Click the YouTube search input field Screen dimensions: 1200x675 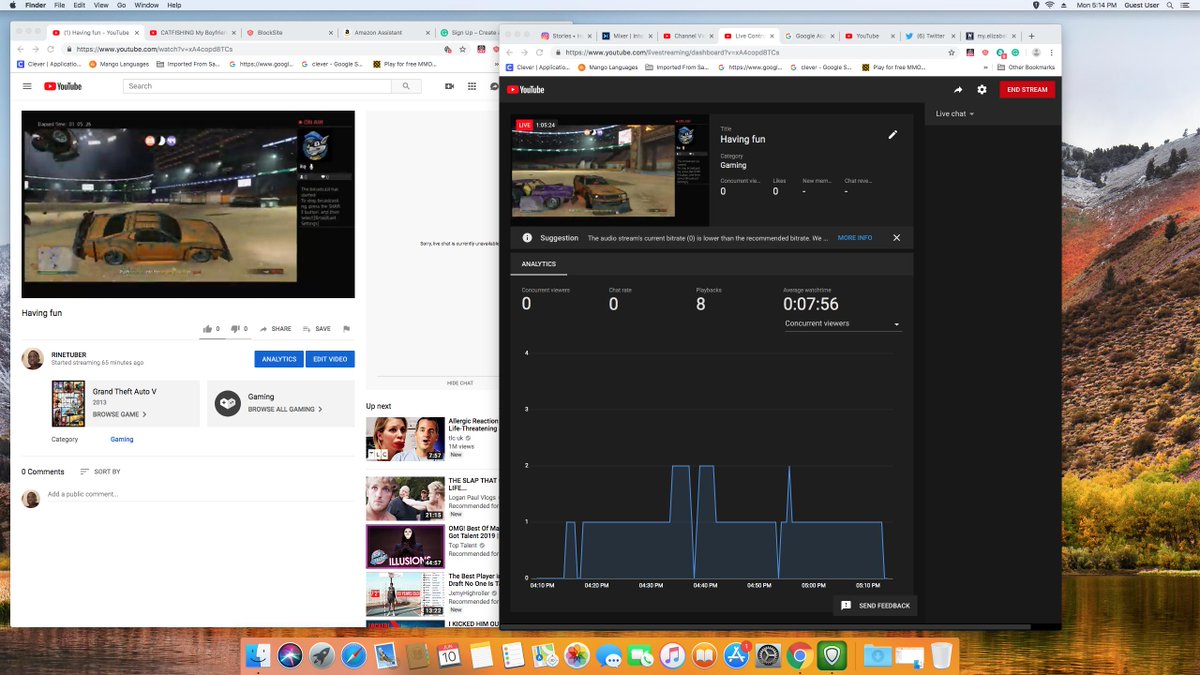click(257, 86)
